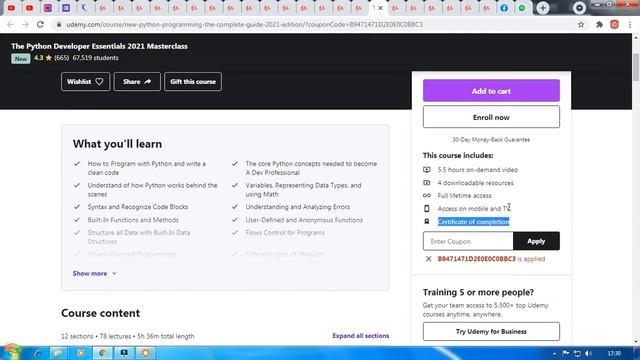
Task: Click the heart icon on Wishlist
Action: tap(99, 82)
